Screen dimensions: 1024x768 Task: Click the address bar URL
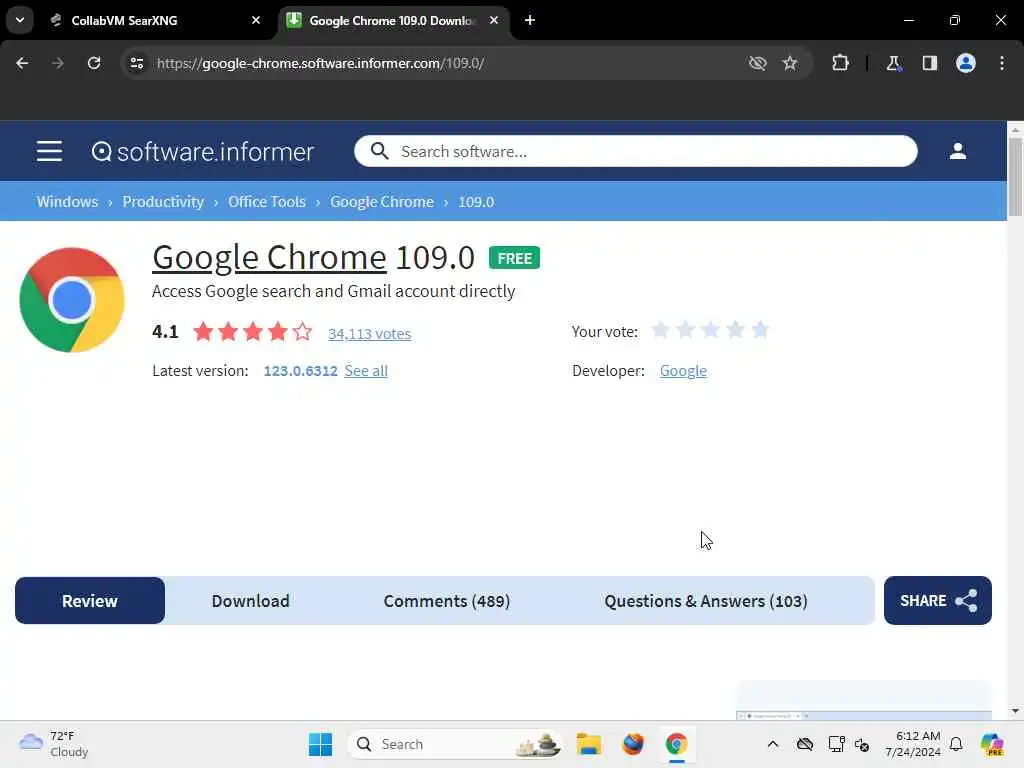coord(320,63)
